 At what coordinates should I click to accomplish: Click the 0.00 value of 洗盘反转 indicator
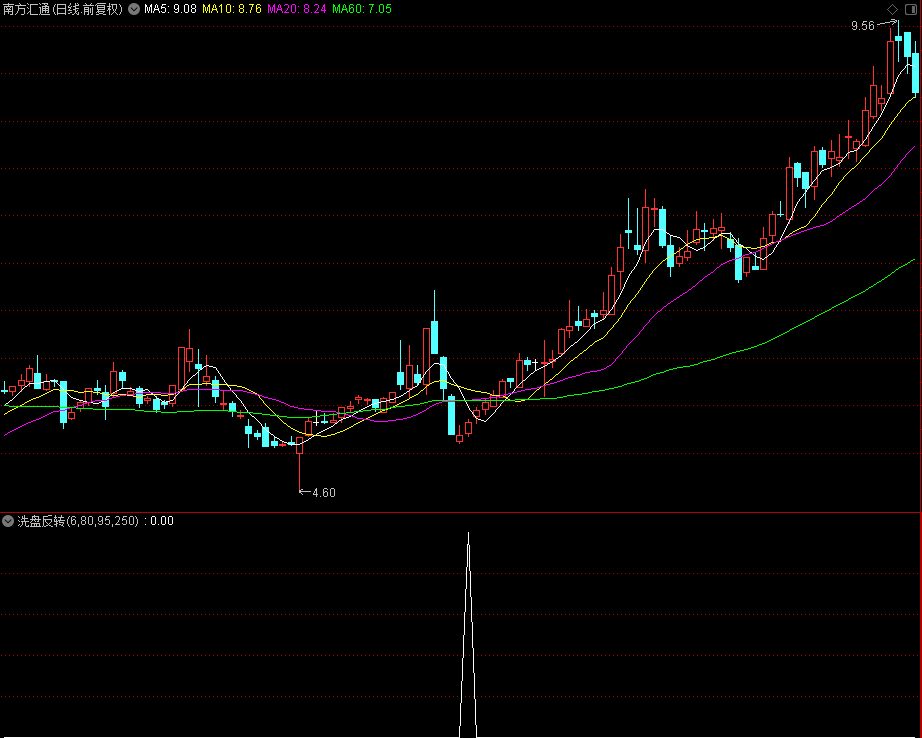161,521
